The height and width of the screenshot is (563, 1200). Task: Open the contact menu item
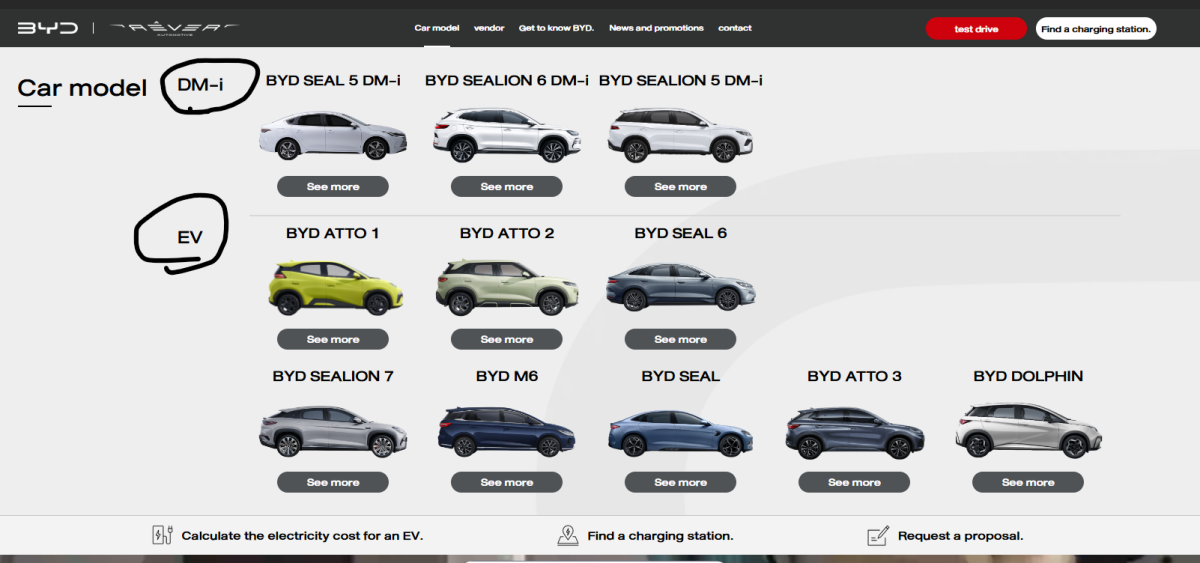tap(735, 28)
